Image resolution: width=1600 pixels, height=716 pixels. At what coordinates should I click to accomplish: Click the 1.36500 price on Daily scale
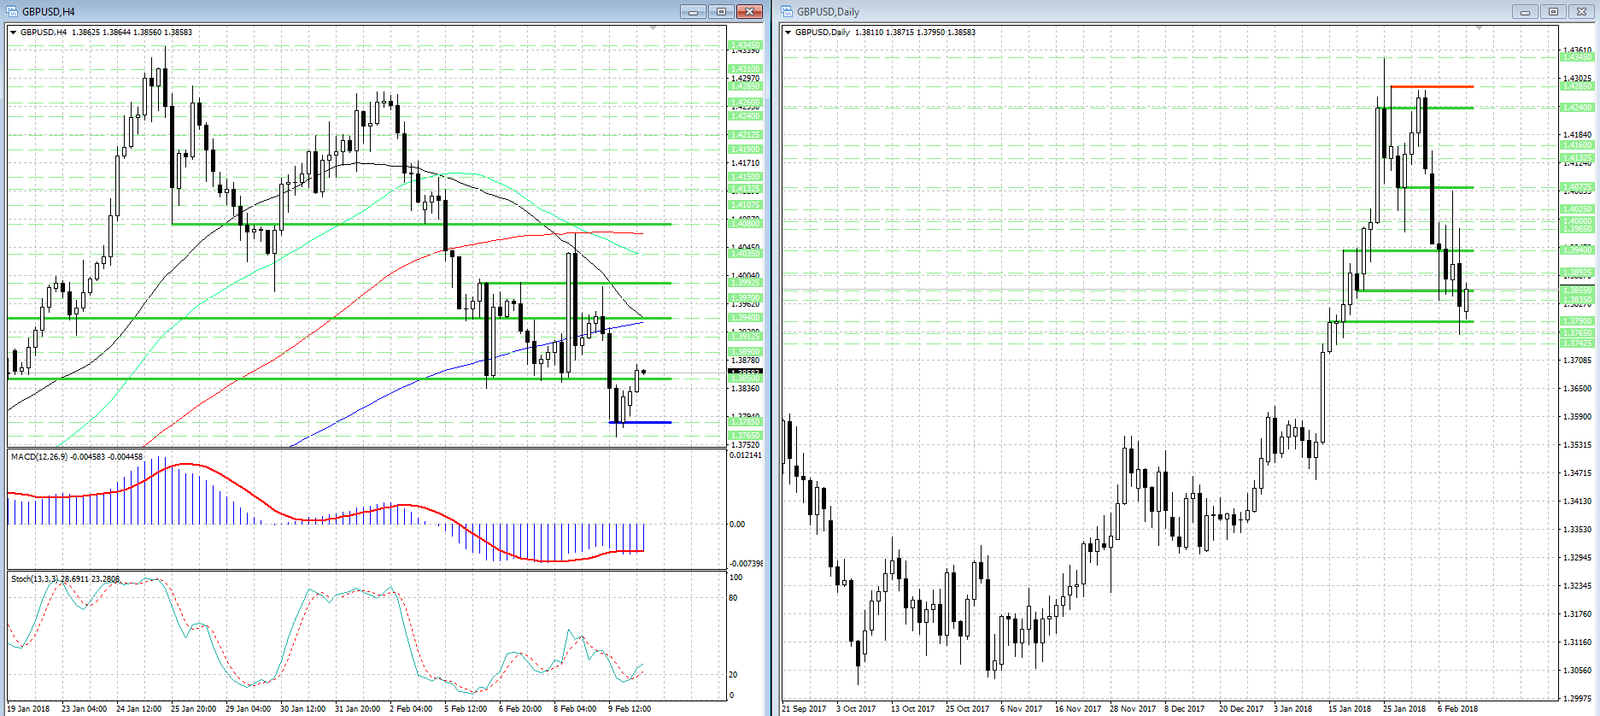1577,388
